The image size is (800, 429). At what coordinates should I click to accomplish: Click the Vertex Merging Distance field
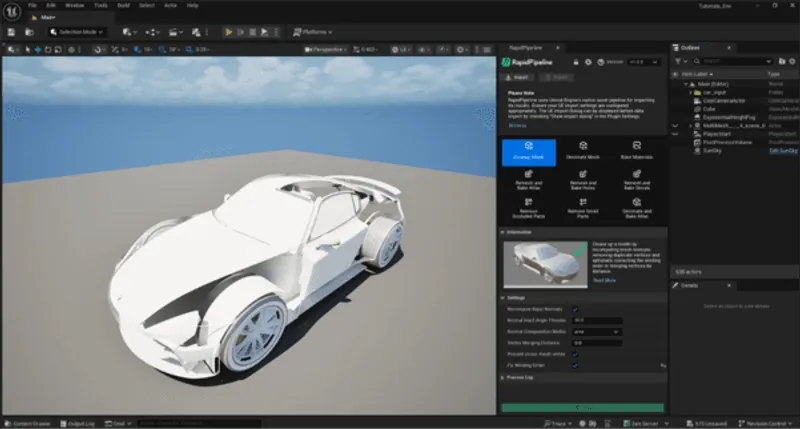(597, 343)
